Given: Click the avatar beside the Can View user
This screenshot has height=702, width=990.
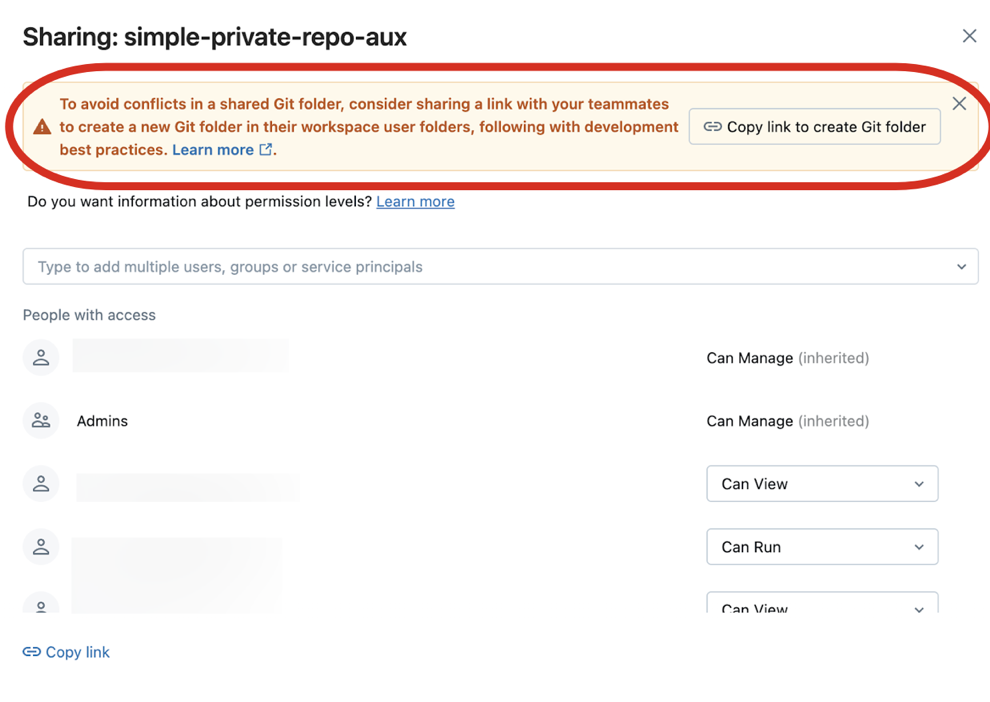Looking at the screenshot, I should [41, 483].
